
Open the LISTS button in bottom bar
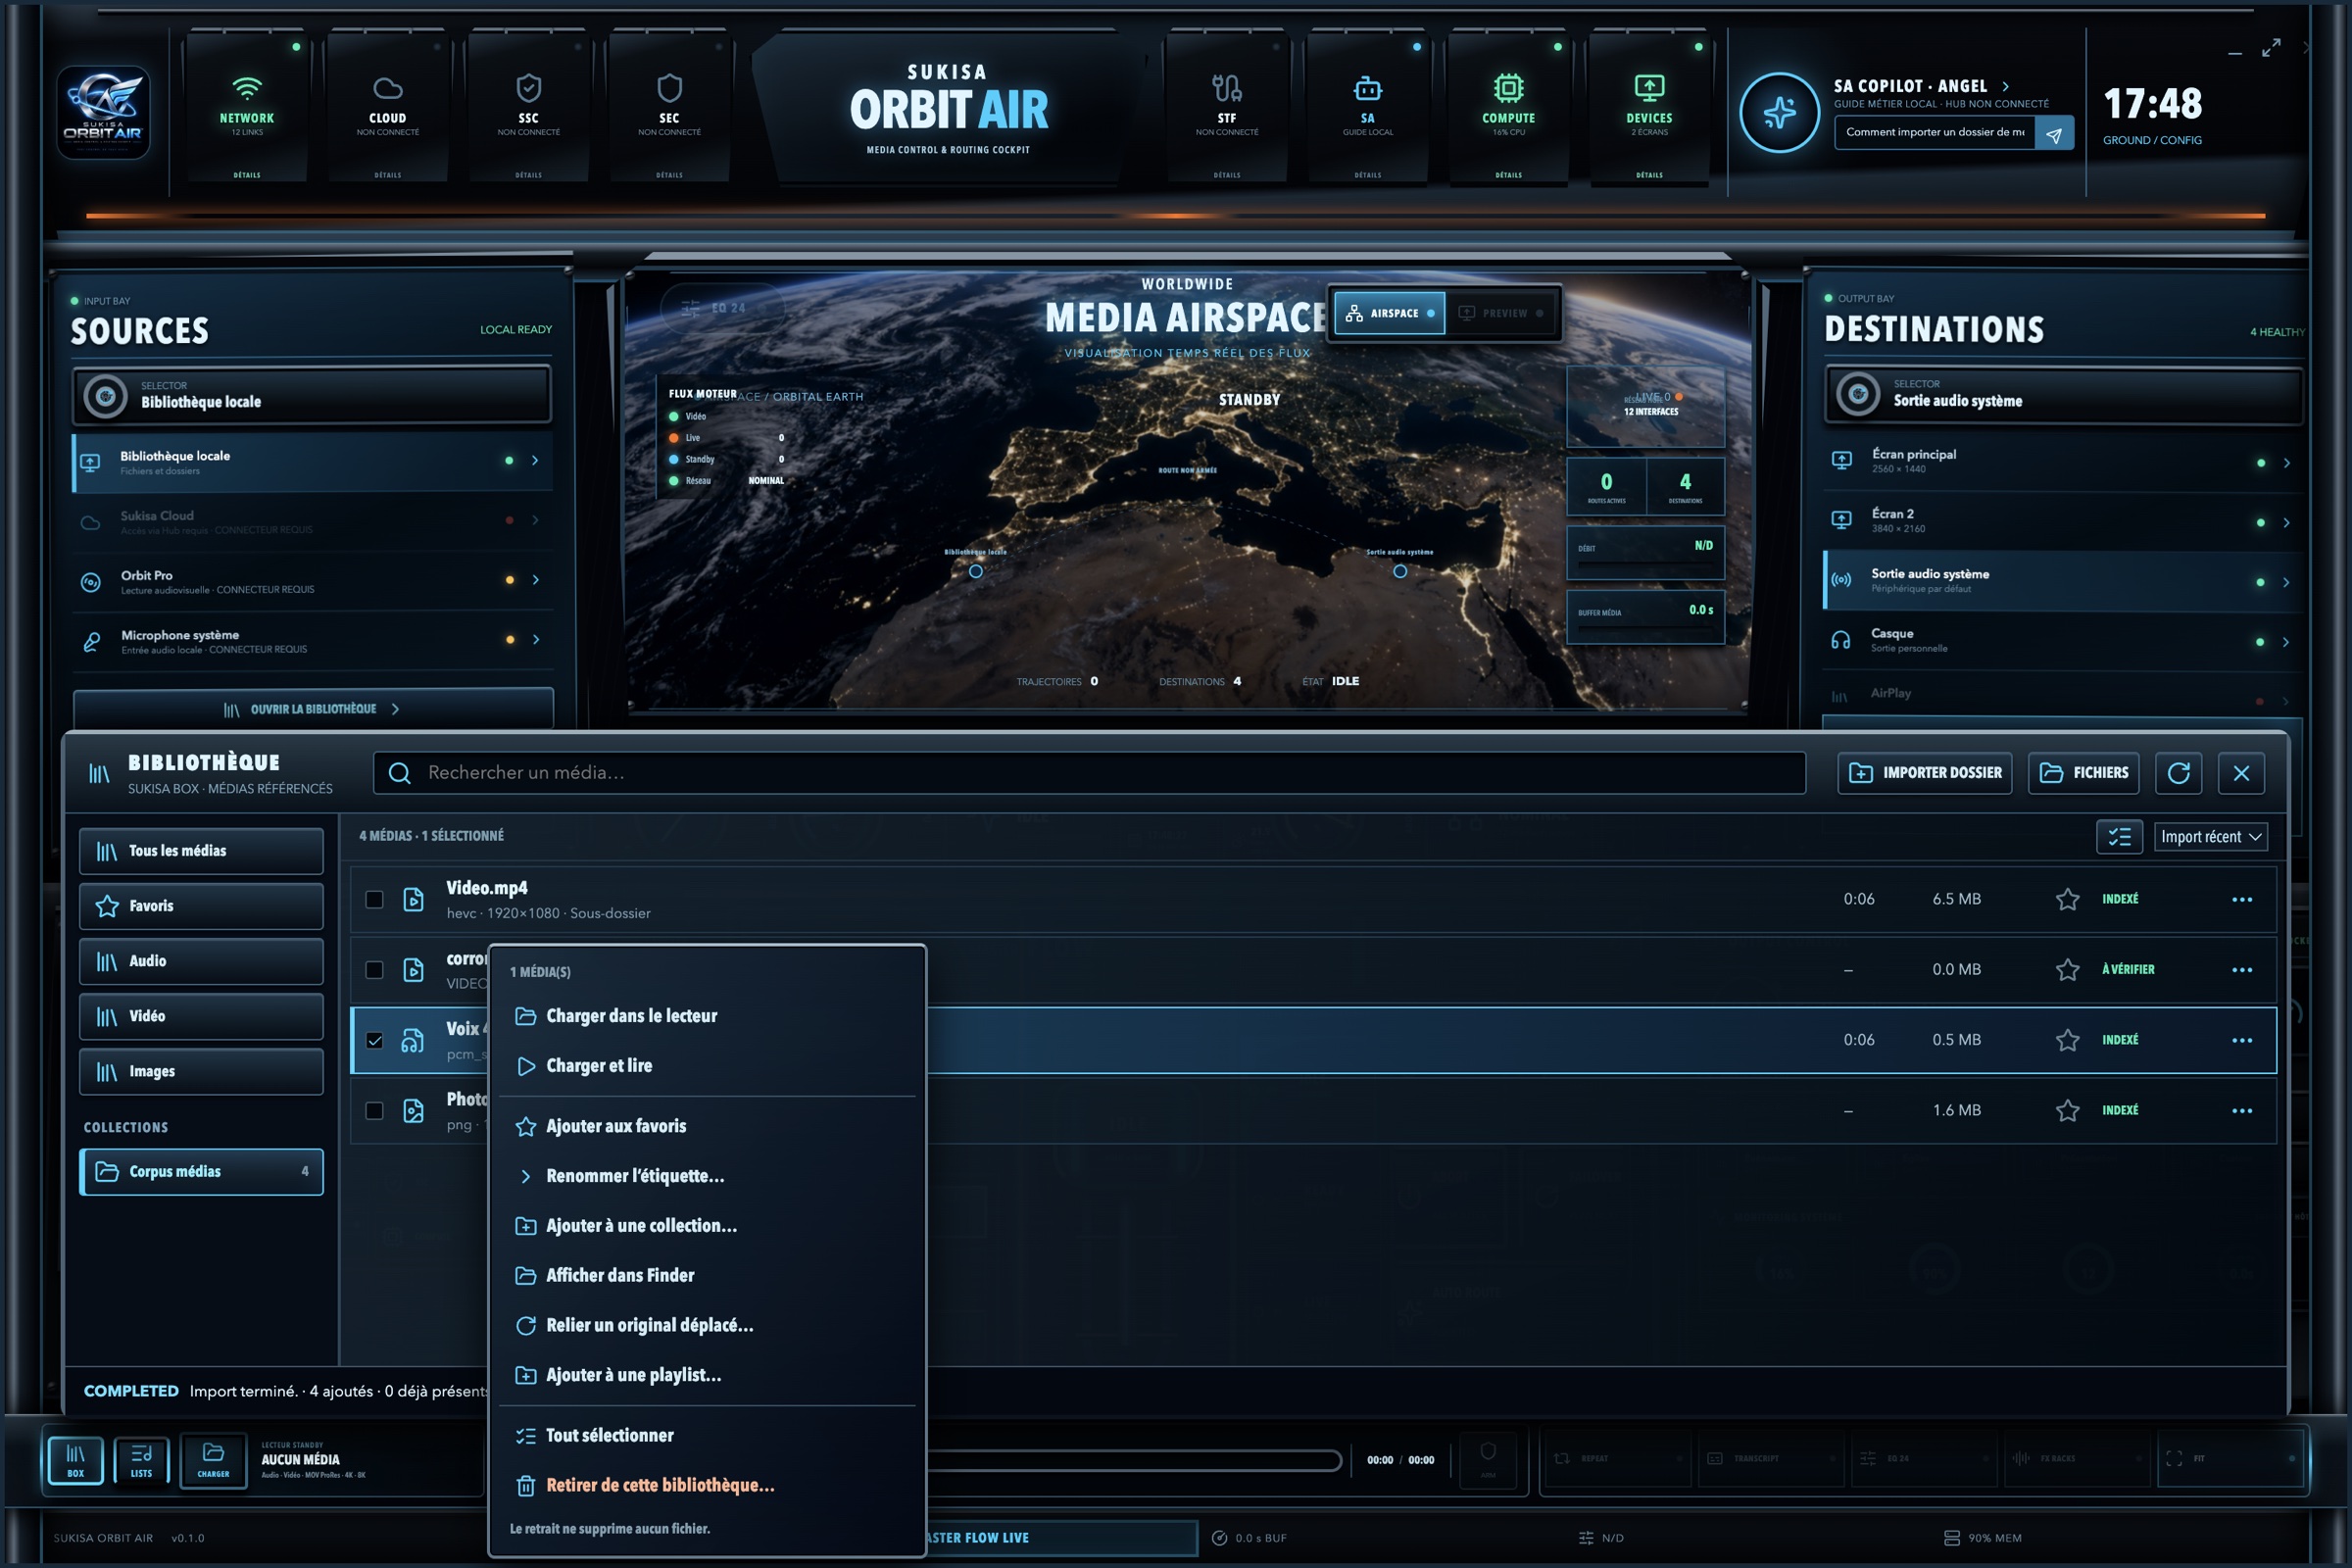tap(142, 1460)
